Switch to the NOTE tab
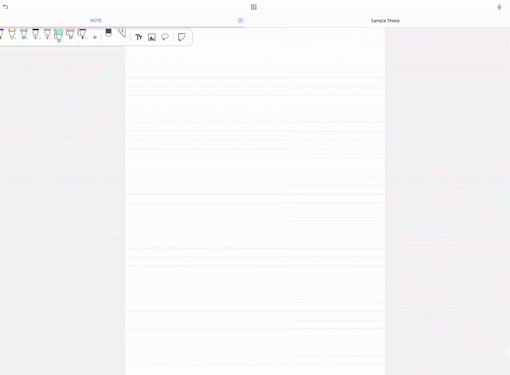Viewport: 510px width, 375px height. pos(96,20)
